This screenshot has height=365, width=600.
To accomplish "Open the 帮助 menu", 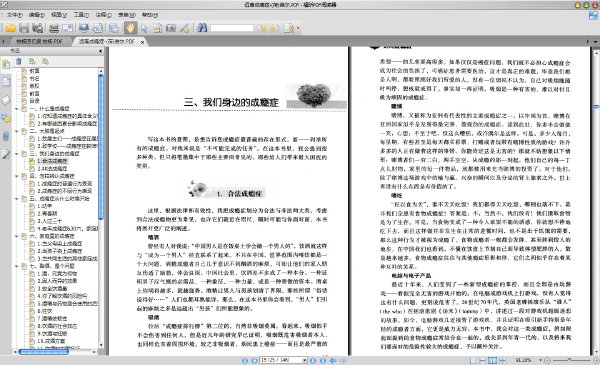I will coord(150,15).
